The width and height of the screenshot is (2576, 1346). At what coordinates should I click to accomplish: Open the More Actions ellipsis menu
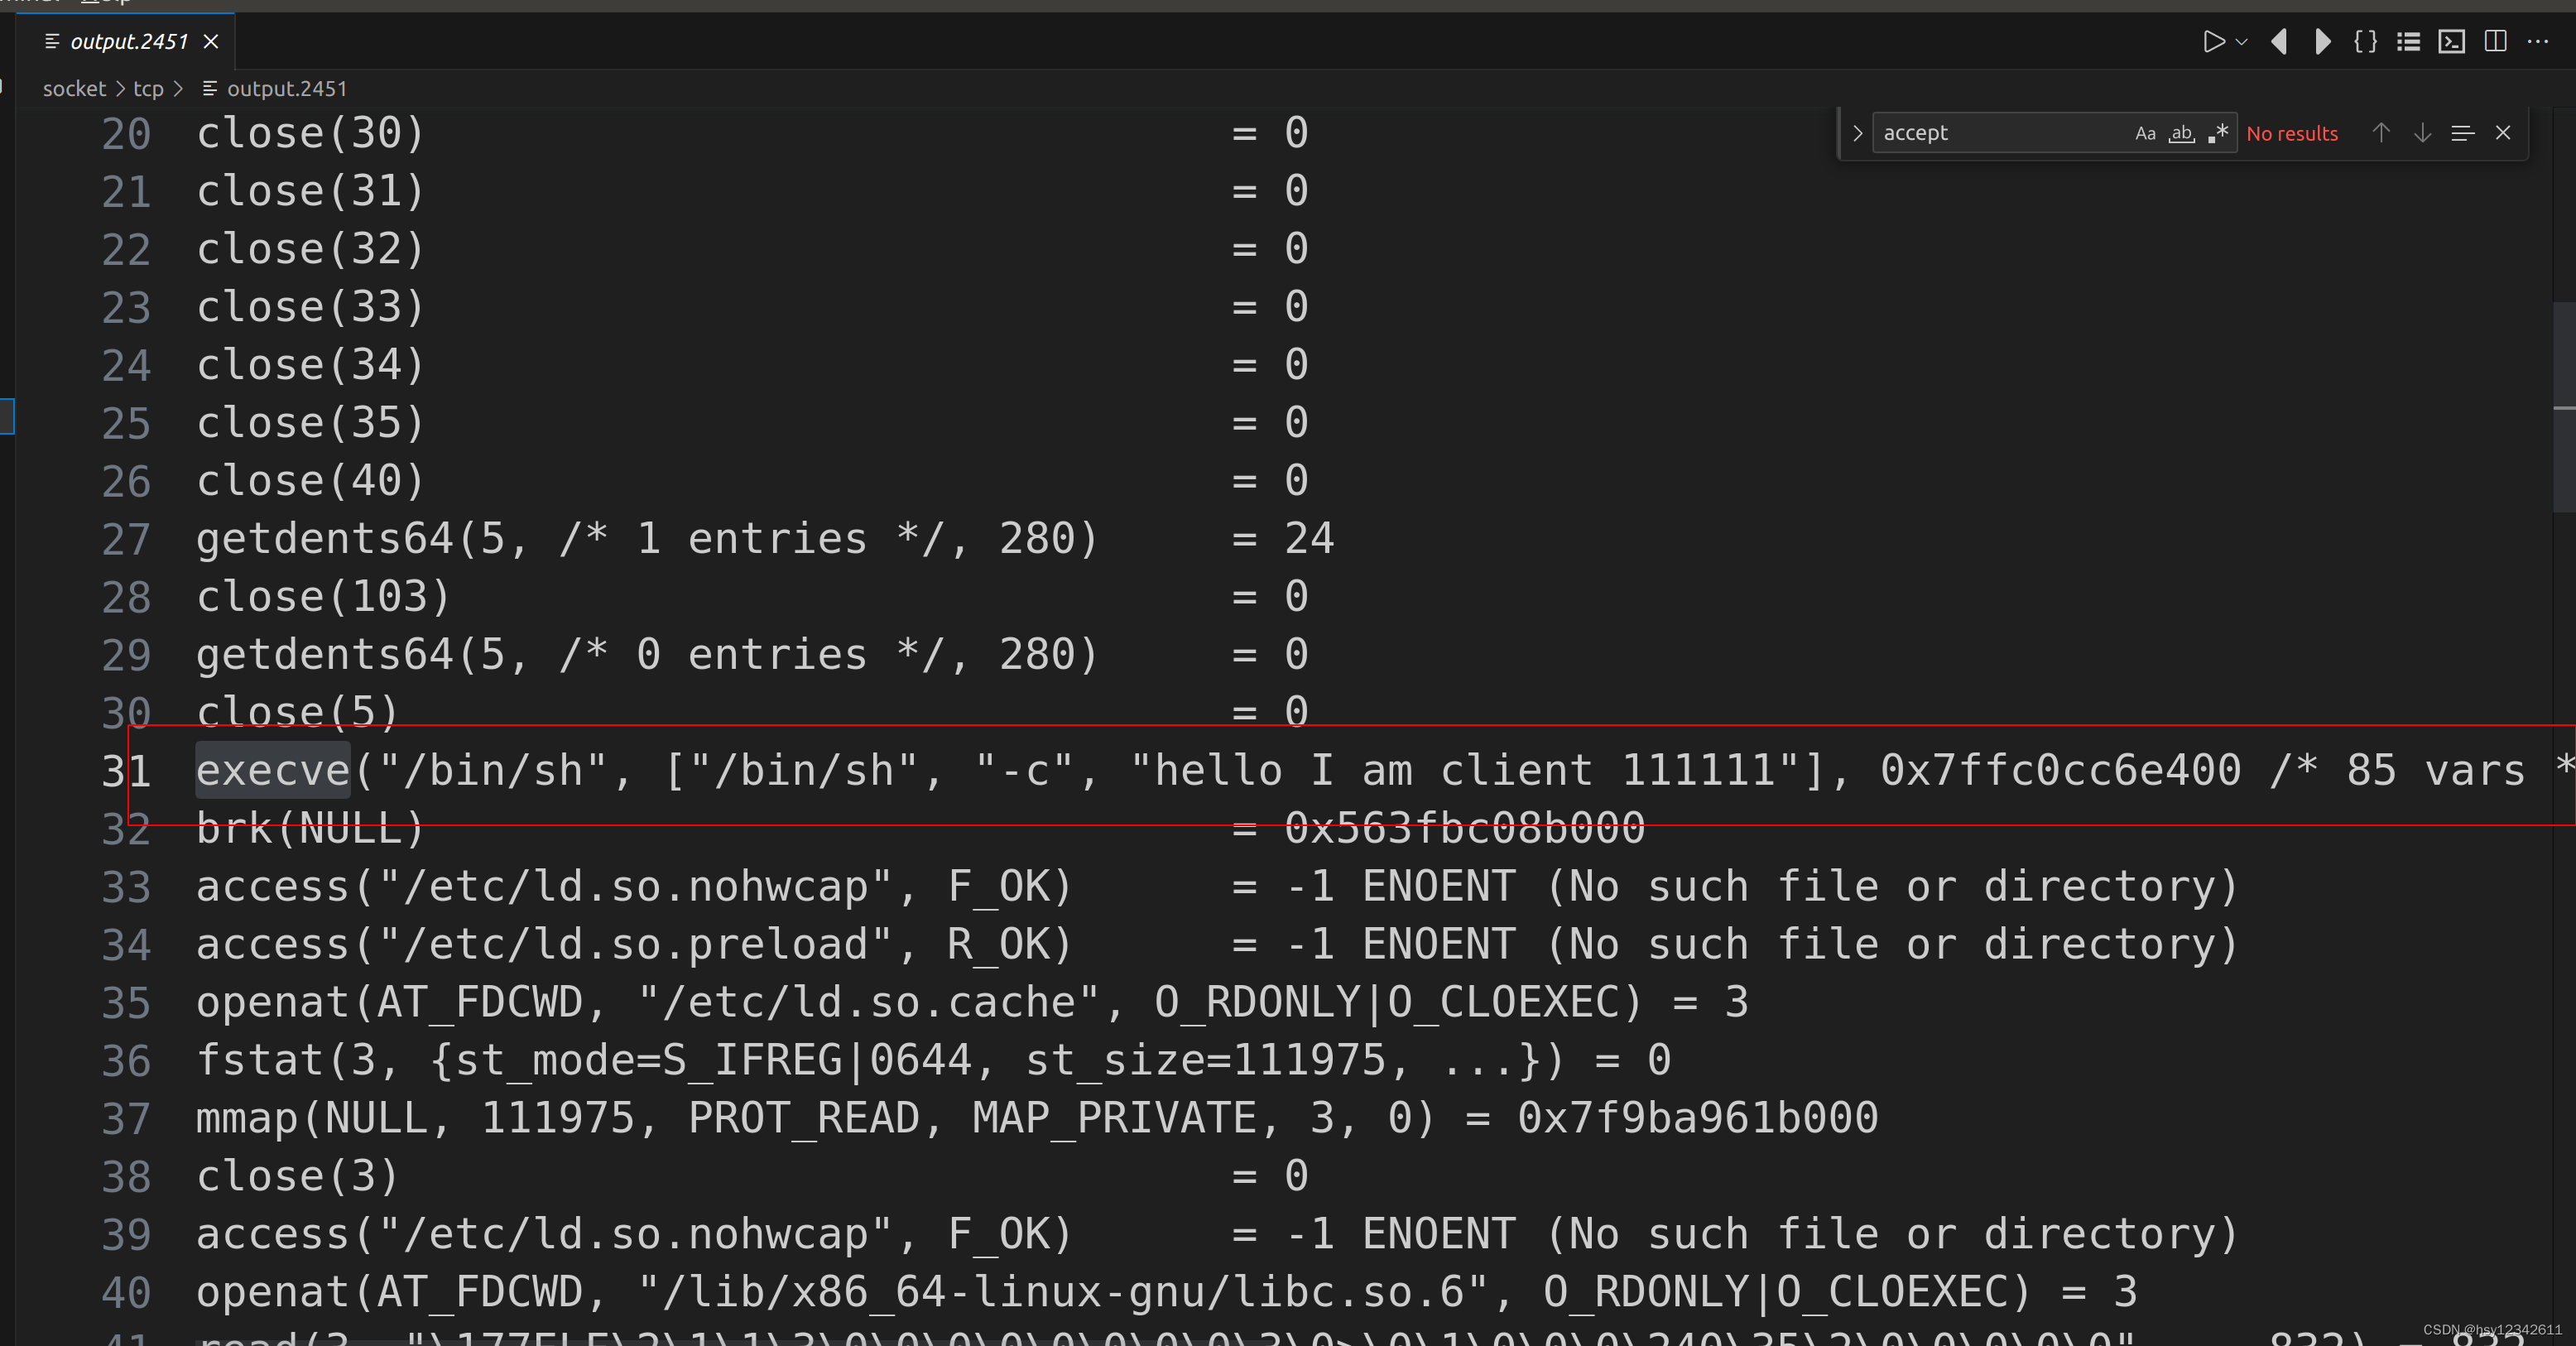click(x=2538, y=42)
